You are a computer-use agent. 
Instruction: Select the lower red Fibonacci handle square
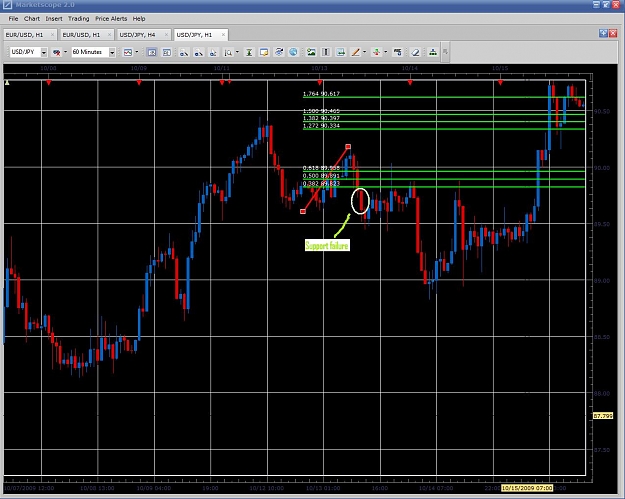(303, 211)
